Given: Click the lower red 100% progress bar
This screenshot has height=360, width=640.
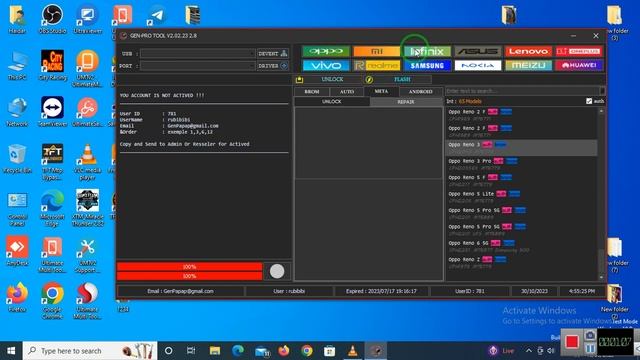Looking at the screenshot, I should click(189, 276).
